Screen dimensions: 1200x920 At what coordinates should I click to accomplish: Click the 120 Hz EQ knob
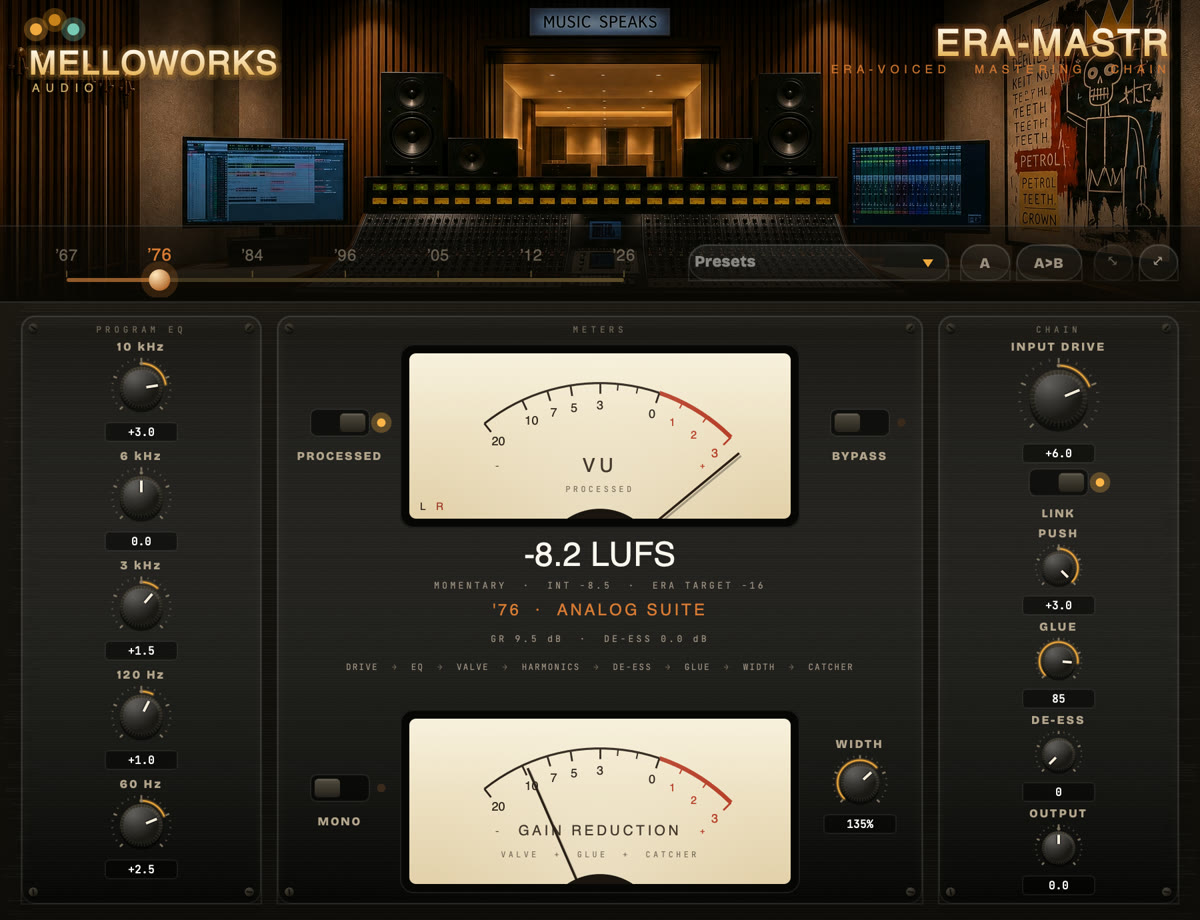click(x=141, y=715)
